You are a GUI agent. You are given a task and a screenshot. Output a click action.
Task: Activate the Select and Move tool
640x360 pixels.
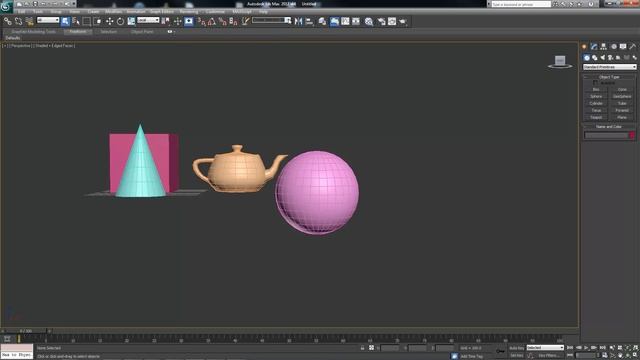pos(109,21)
